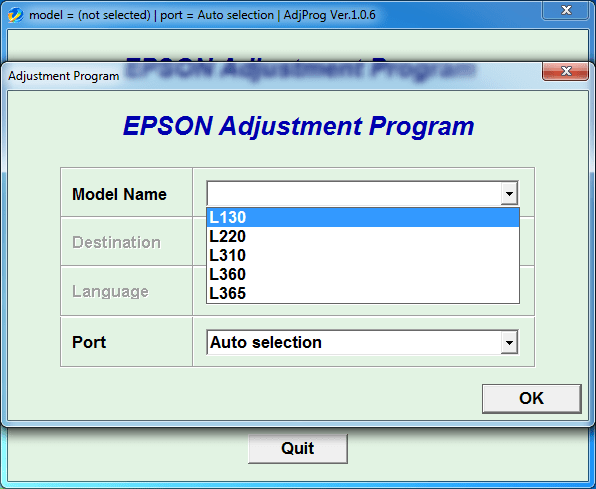Choose L365 from the dropdown list
Viewport: 596px width, 489px height.
(363, 293)
